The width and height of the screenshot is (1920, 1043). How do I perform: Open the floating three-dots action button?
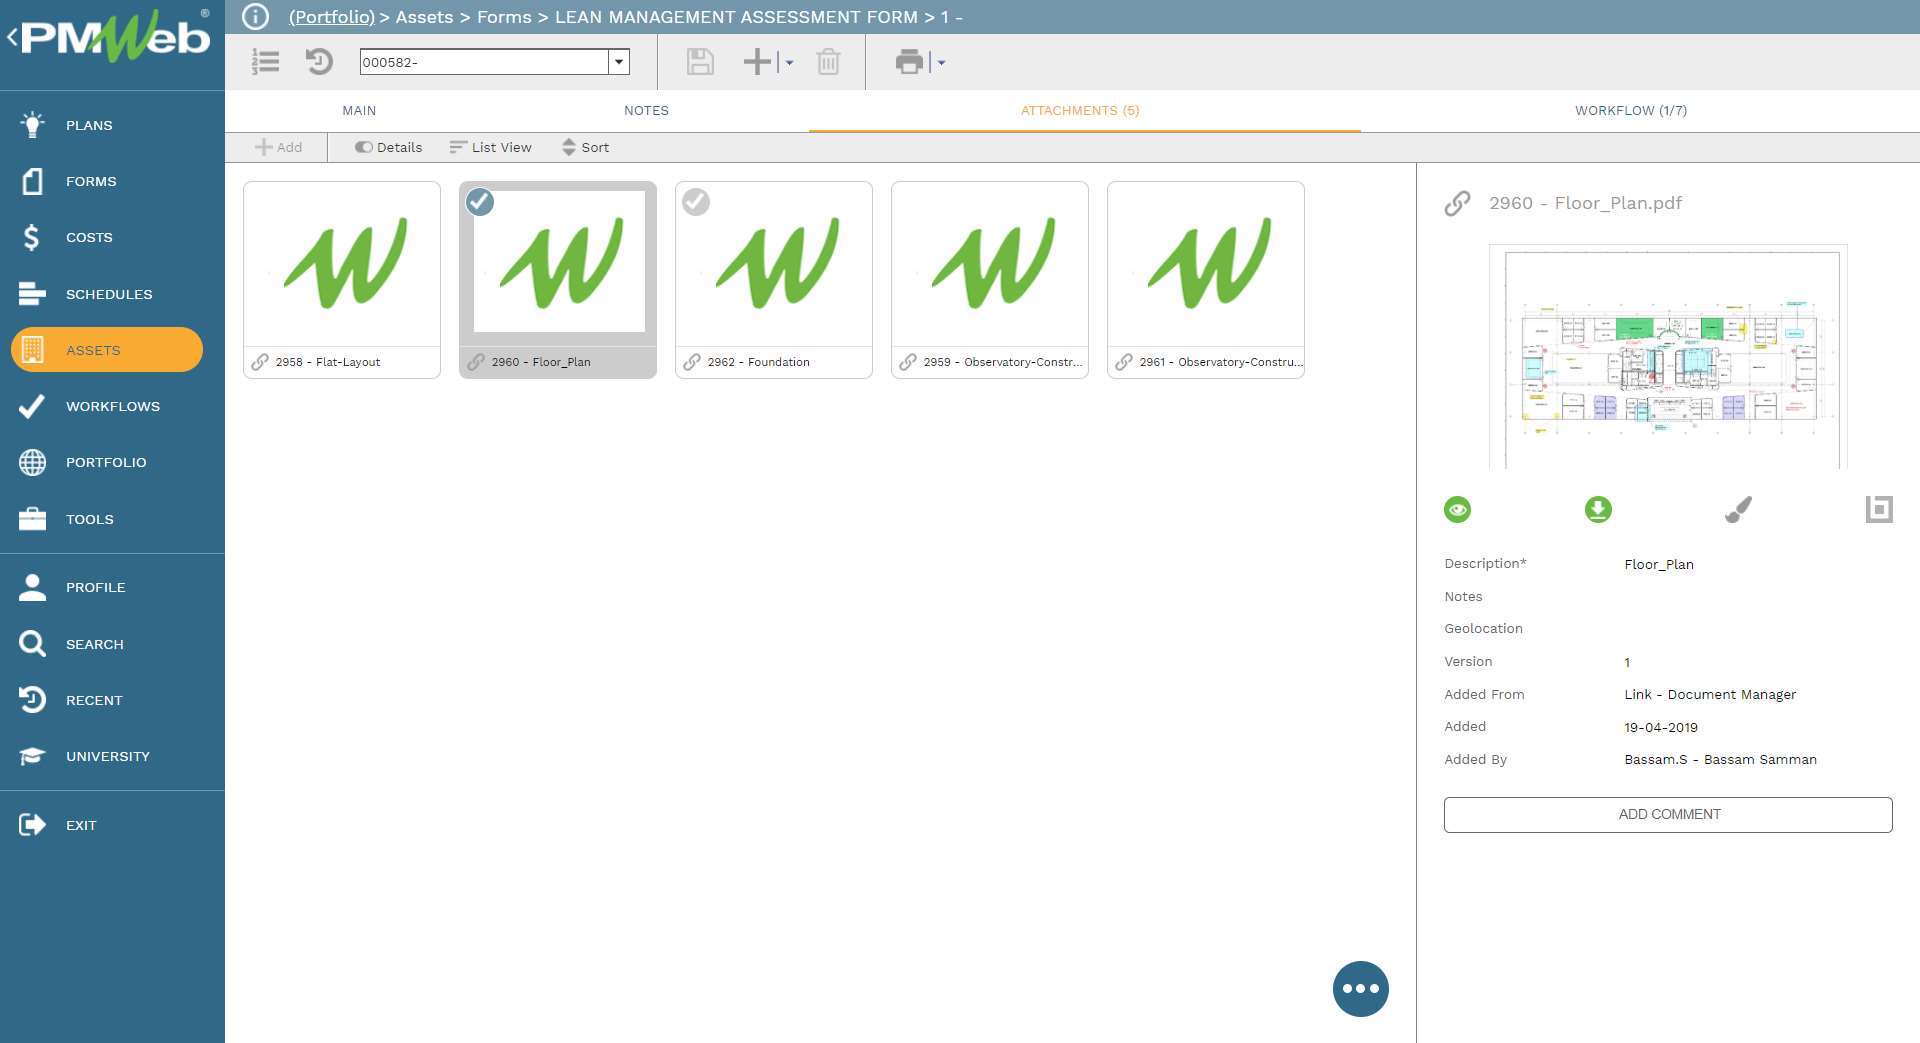tap(1360, 989)
